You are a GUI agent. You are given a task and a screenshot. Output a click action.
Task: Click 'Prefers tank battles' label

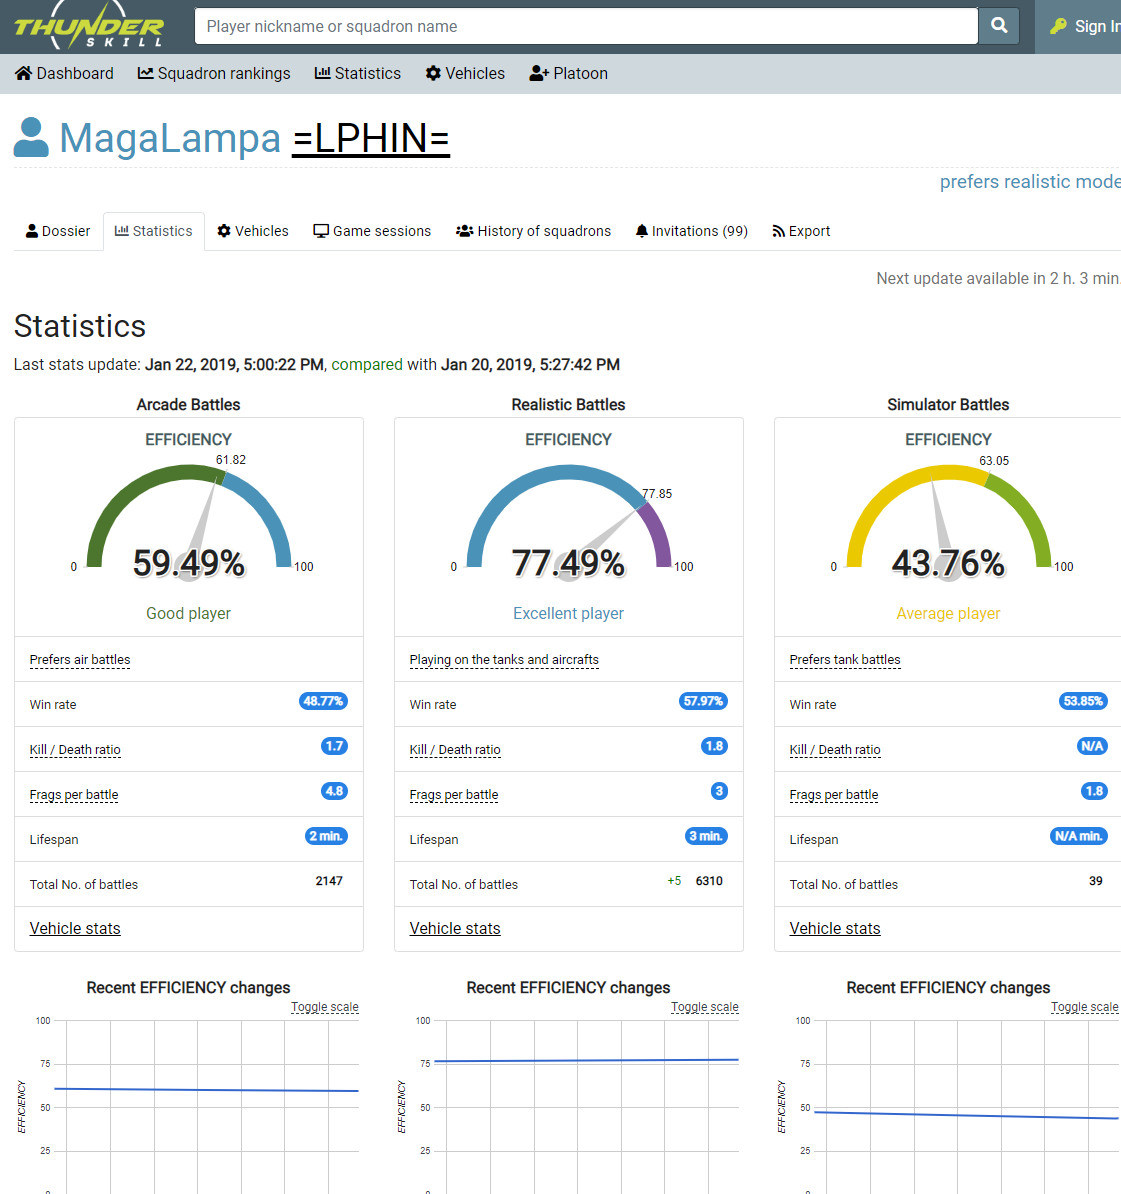(845, 659)
